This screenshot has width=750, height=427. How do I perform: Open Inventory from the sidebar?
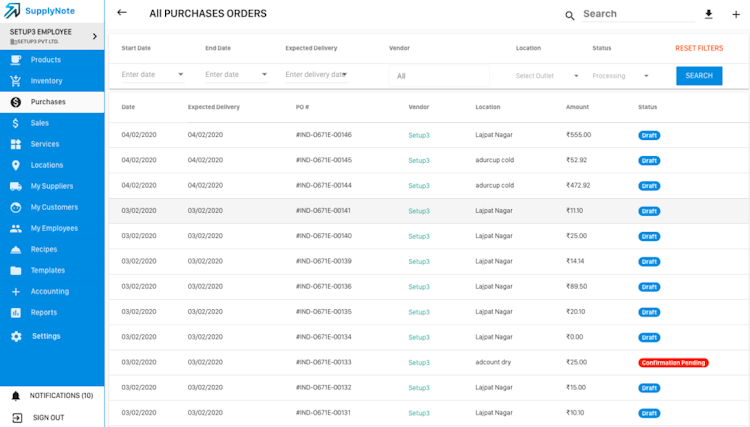[x=46, y=81]
